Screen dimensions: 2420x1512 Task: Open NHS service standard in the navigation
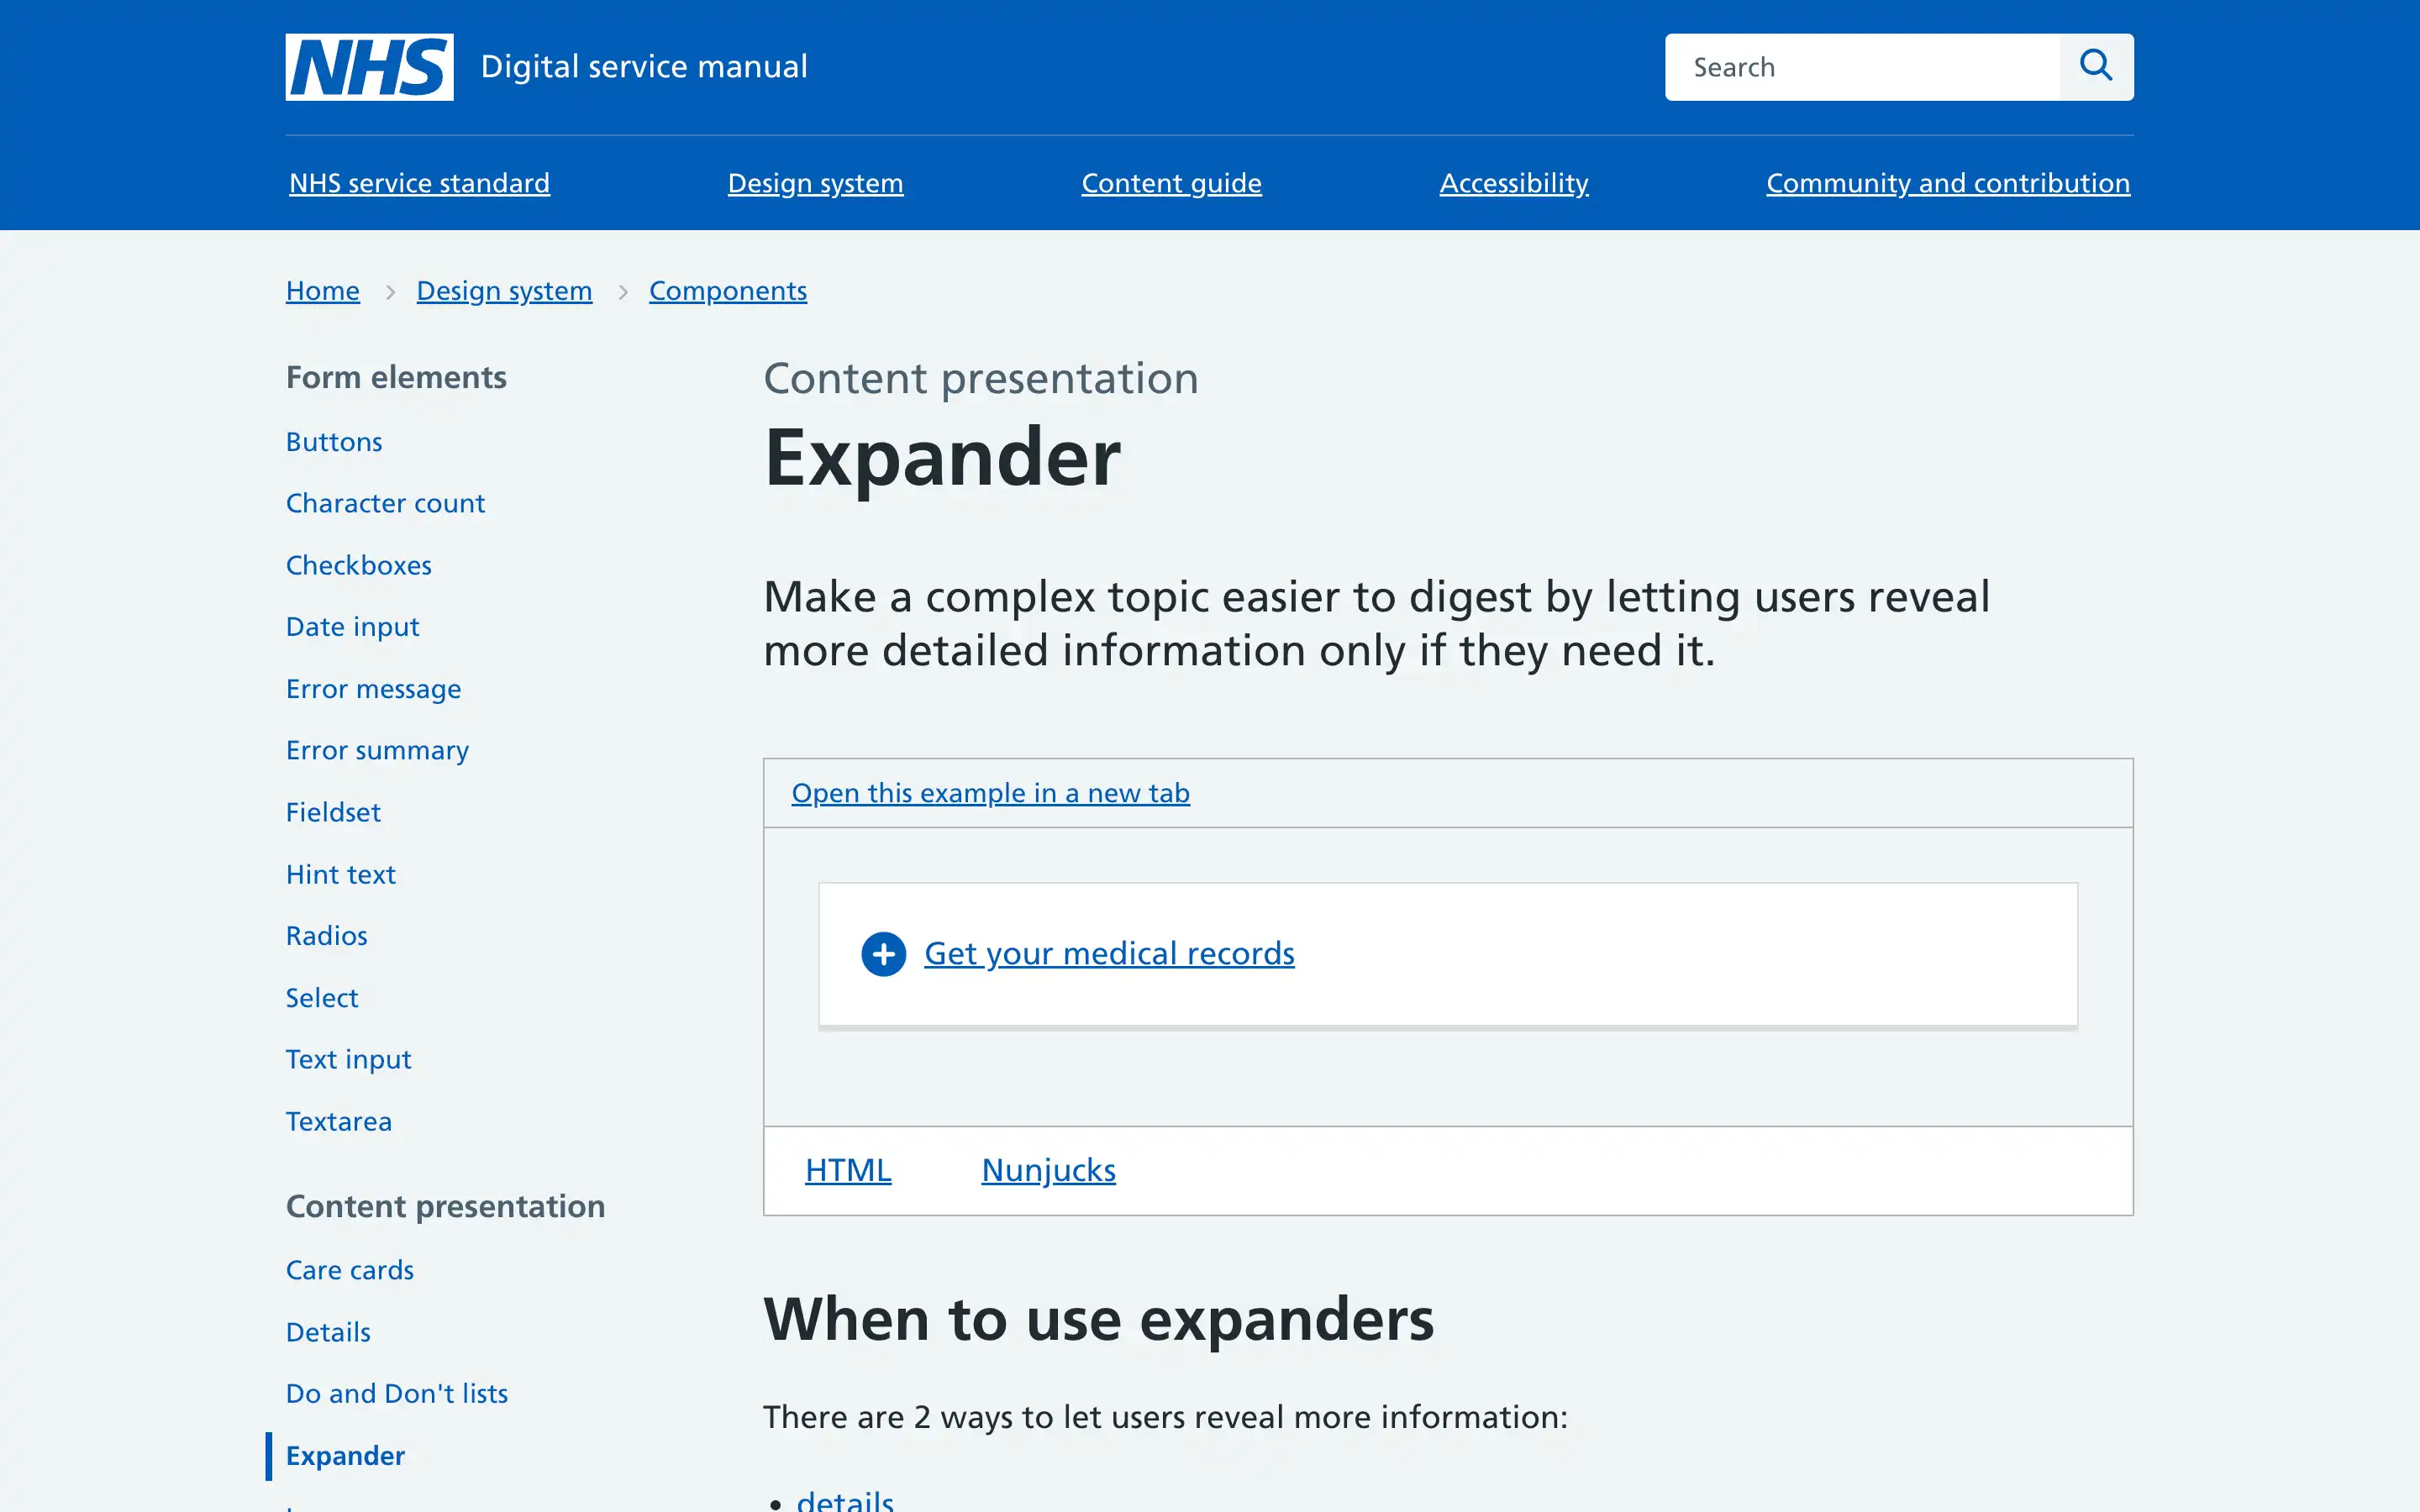419,183
